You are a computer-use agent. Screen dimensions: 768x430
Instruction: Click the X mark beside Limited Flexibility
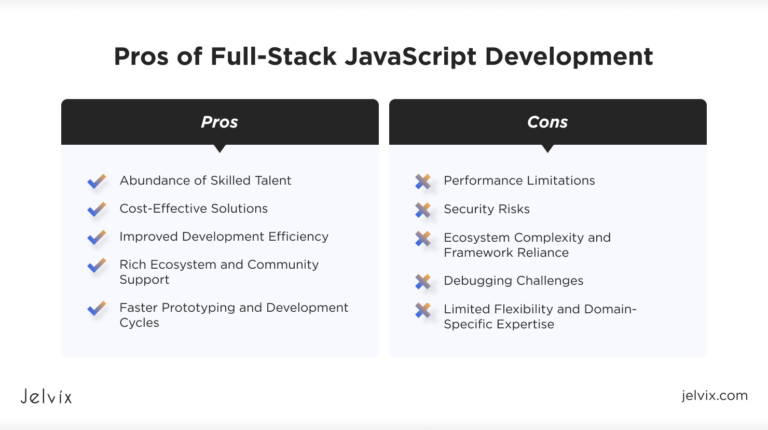423,310
